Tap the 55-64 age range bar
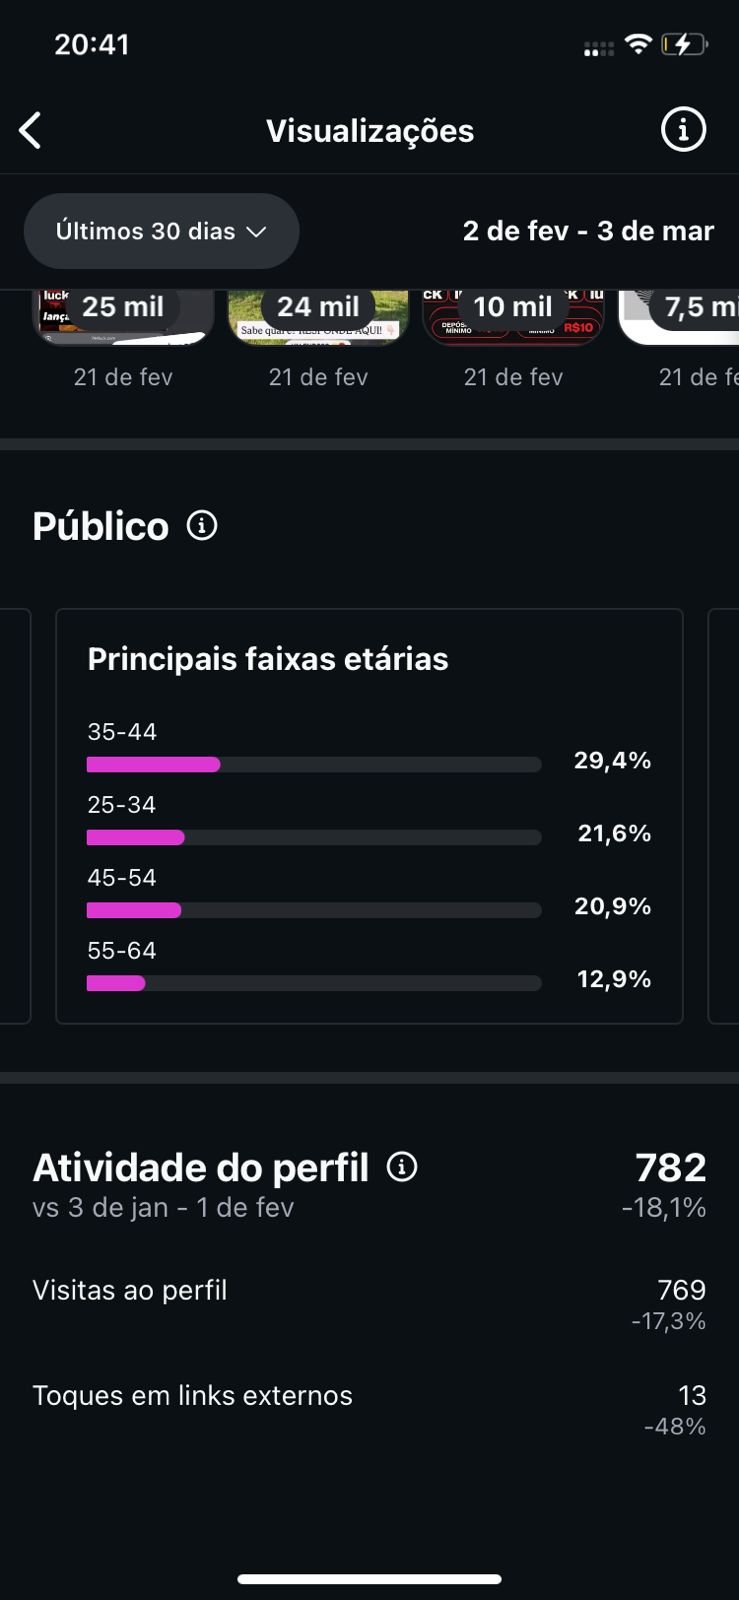Screen dimensions: 739x1600 click(x=314, y=983)
